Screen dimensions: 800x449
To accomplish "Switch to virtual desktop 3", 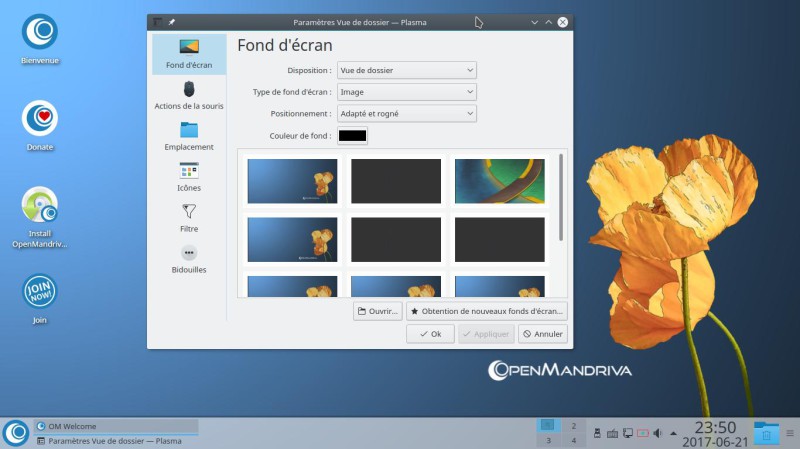I will point(548,440).
